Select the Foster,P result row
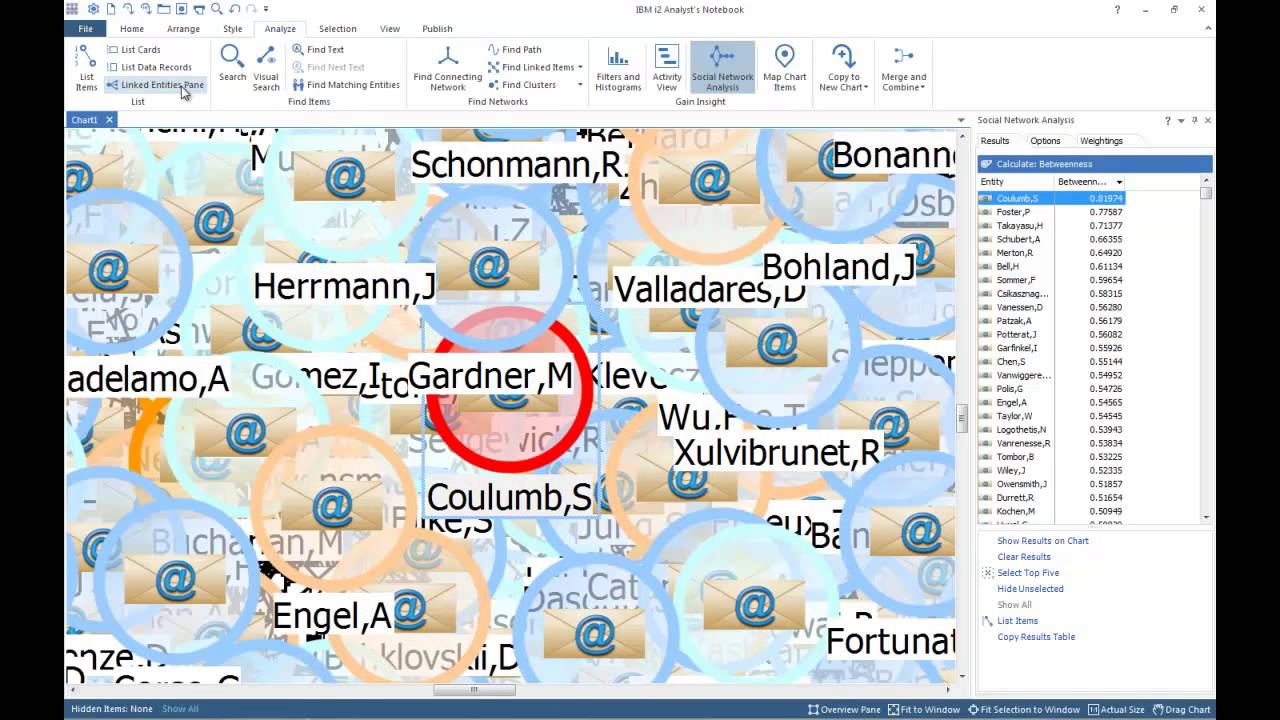Screen dimensions: 1280x720 pos(1051,212)
